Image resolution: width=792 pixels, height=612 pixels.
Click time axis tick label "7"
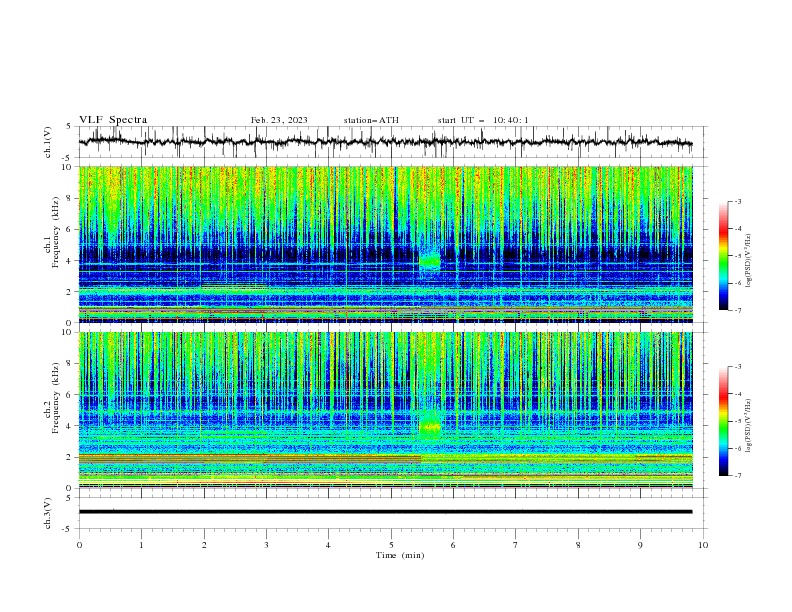click(x=516, y=545)
